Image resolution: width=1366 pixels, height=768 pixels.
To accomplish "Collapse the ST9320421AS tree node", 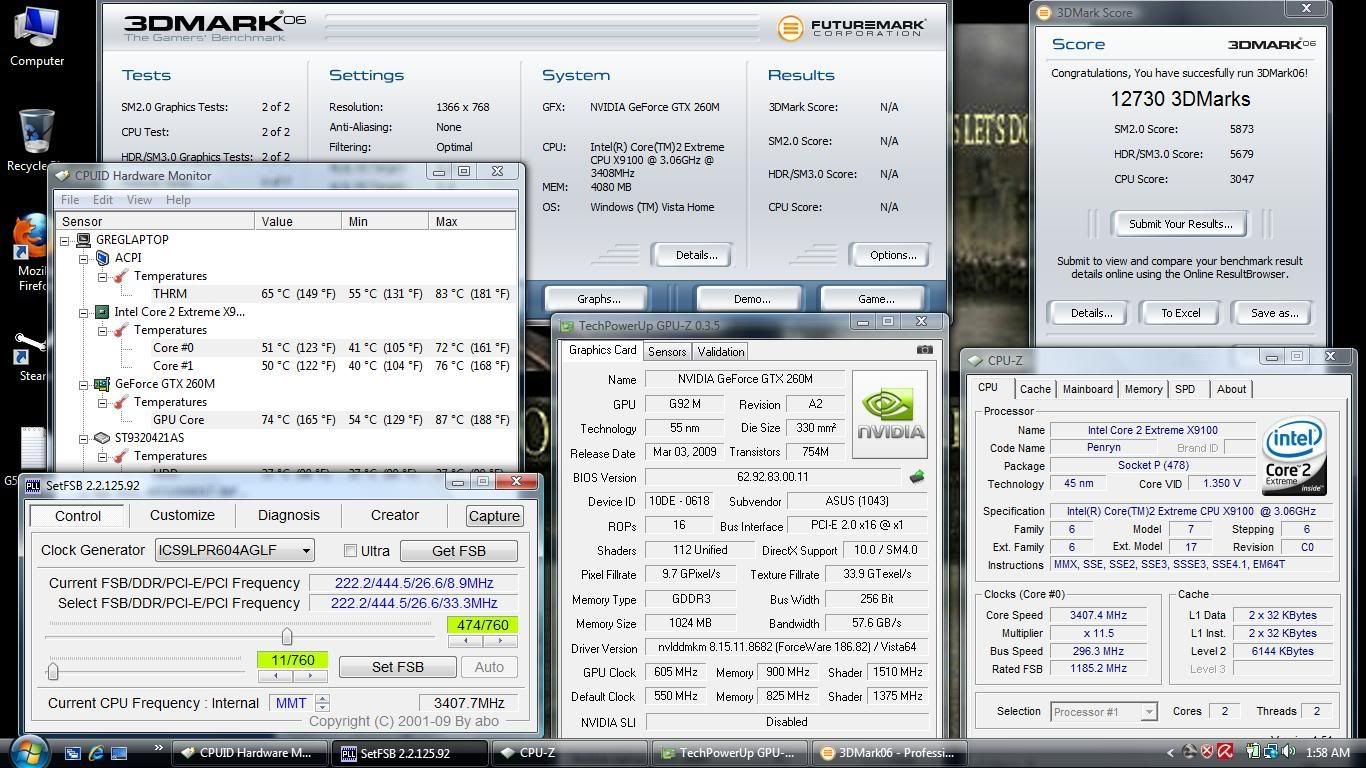I will [84, 438].
